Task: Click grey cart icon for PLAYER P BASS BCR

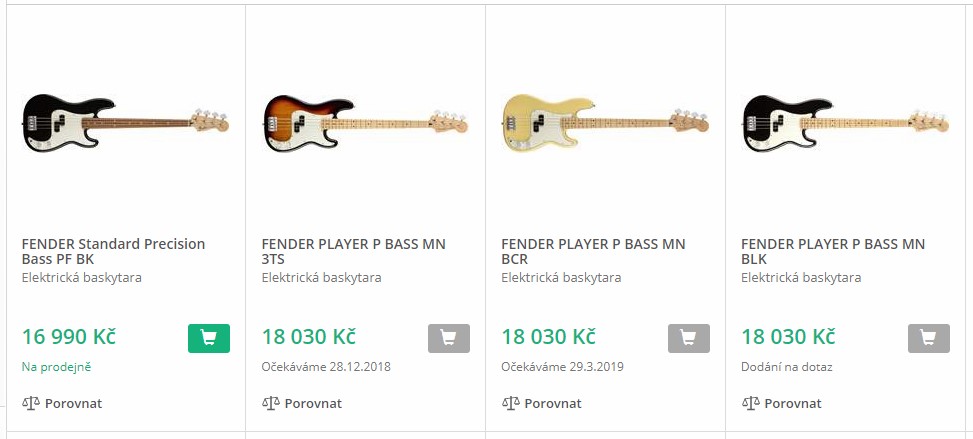Action: tap(689, 338)
